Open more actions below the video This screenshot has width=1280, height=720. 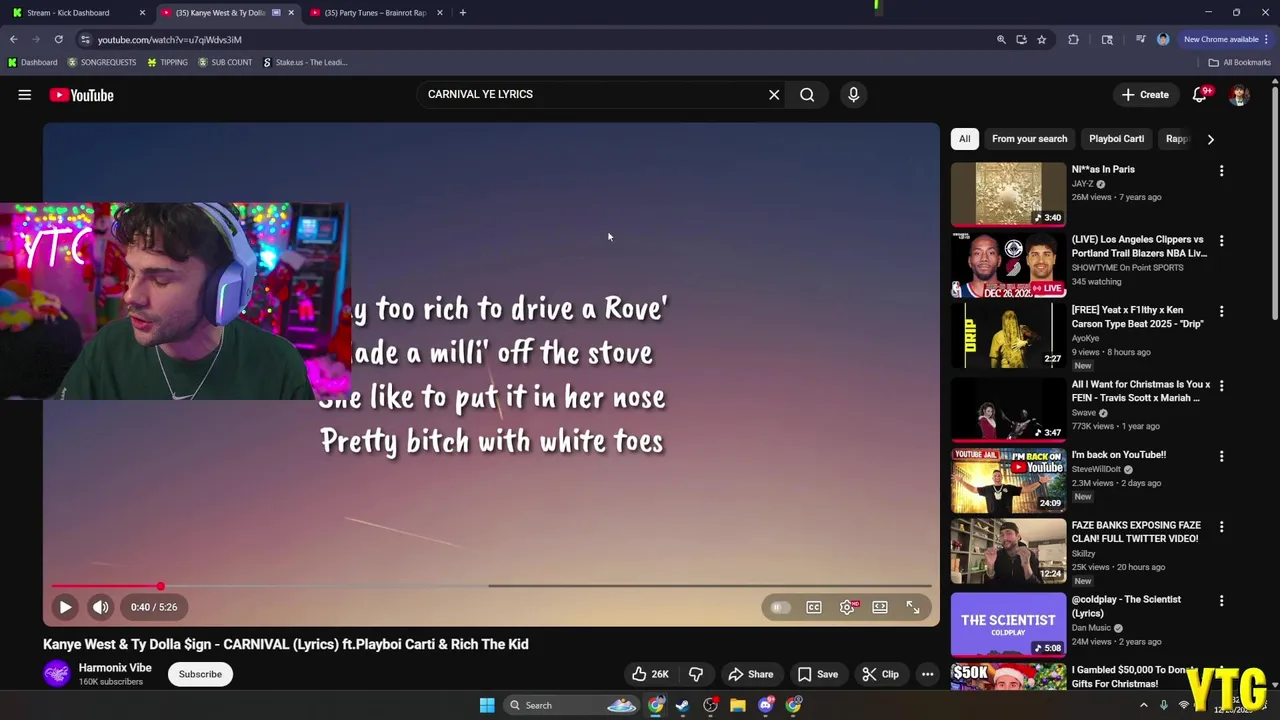tap(928, 674)
